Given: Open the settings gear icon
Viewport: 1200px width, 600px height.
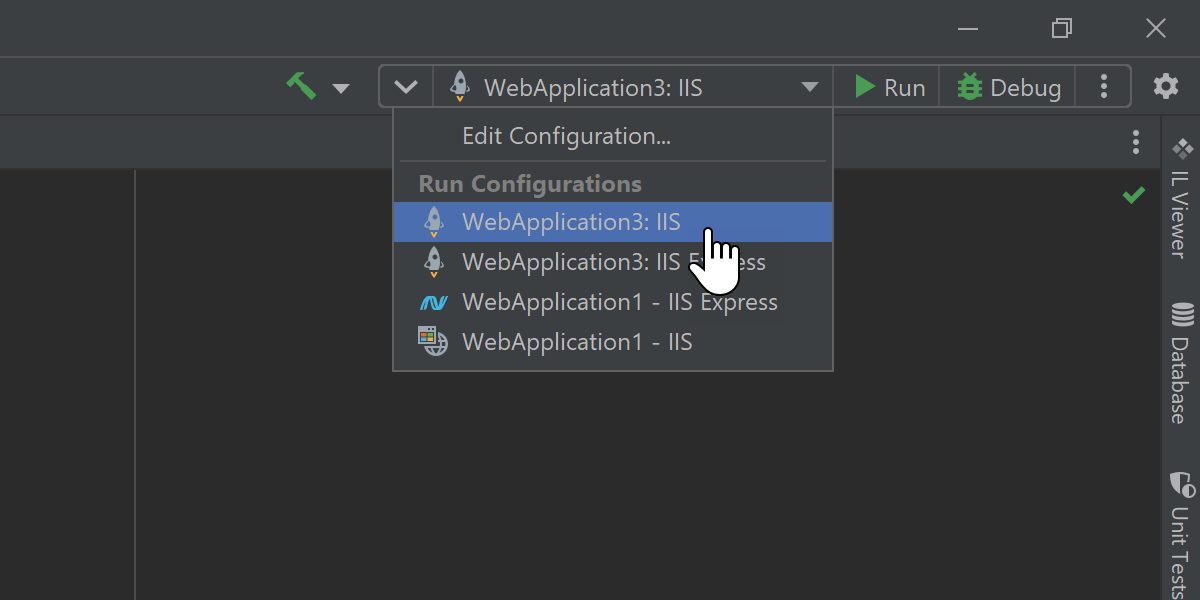Looking at the screenshot, I should pos(1166,86).
